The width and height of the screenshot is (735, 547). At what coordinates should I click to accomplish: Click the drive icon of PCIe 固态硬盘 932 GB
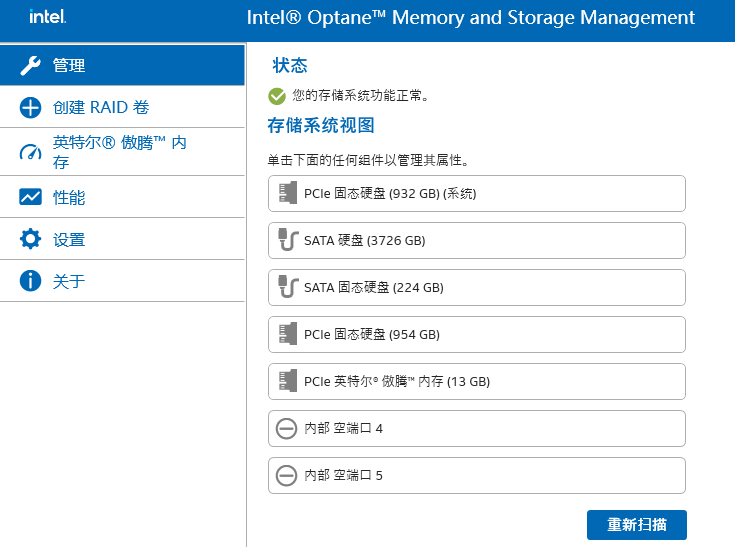pyautogui.click(x=287, y=193)
